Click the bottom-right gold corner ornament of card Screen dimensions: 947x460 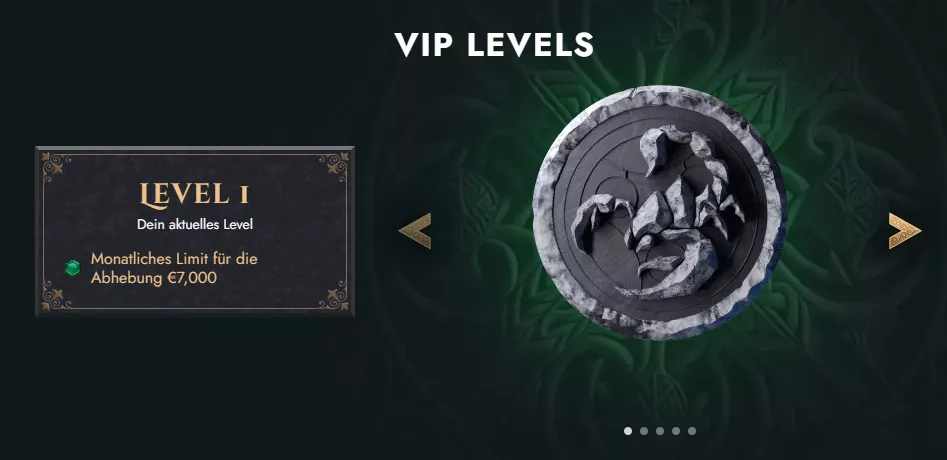click(333, 295)
